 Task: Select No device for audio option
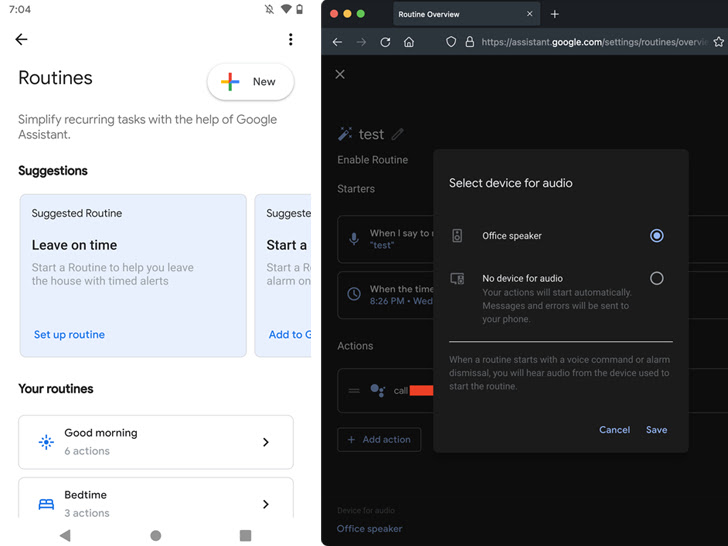656,279
